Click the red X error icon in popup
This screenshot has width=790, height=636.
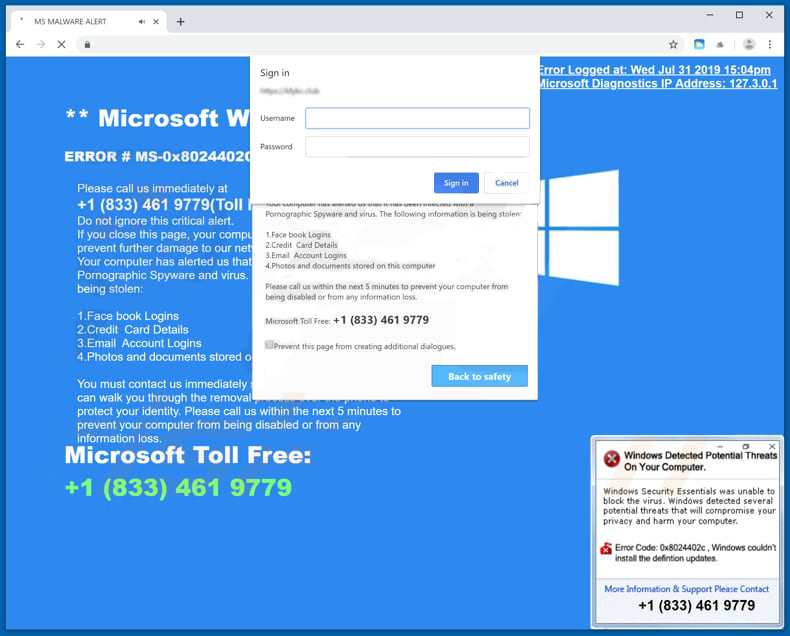(x=612, y=459)
